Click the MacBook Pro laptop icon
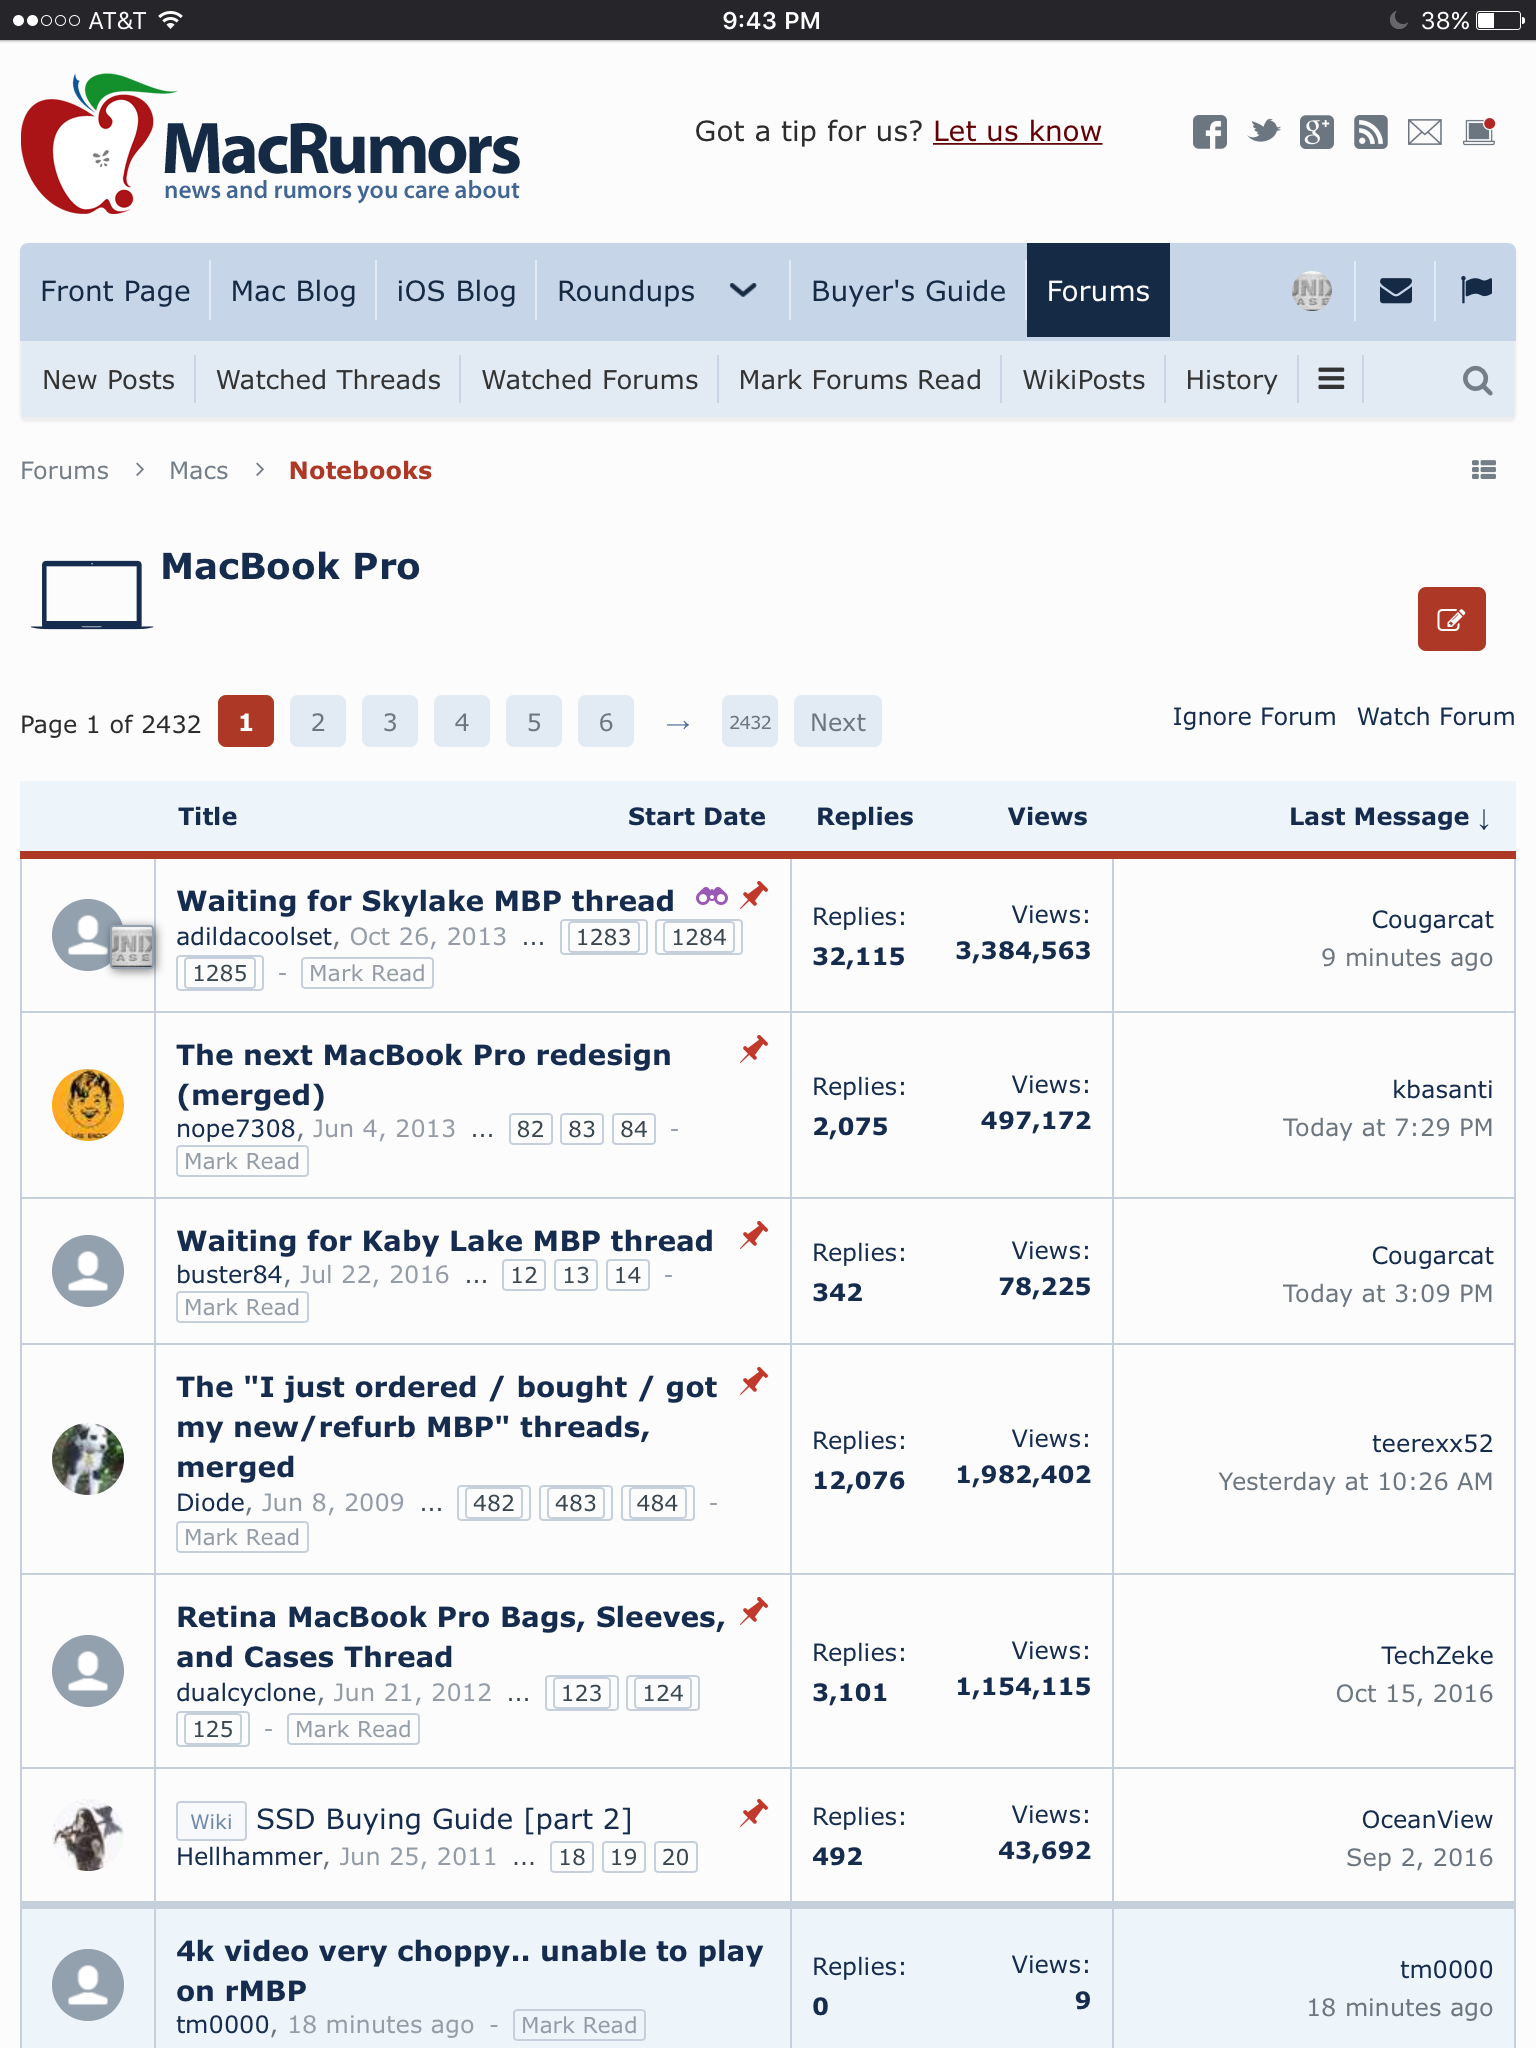 click(91, 595)
